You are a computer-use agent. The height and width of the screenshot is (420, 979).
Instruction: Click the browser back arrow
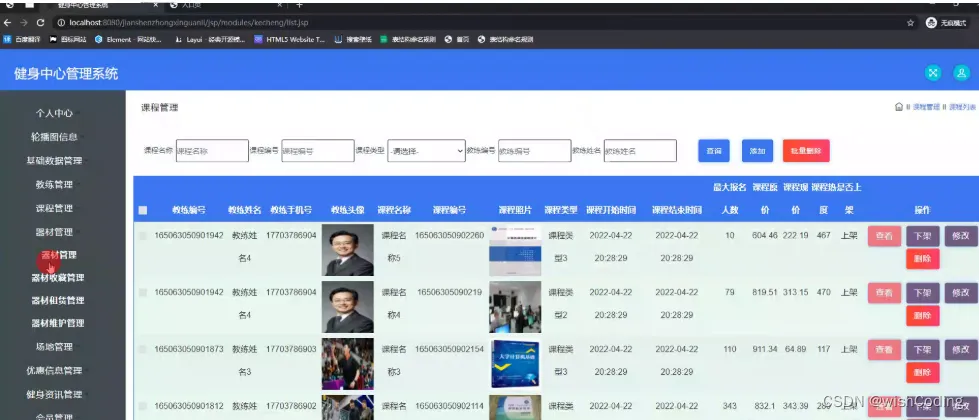pyautogui.click(x=7, y=22)
